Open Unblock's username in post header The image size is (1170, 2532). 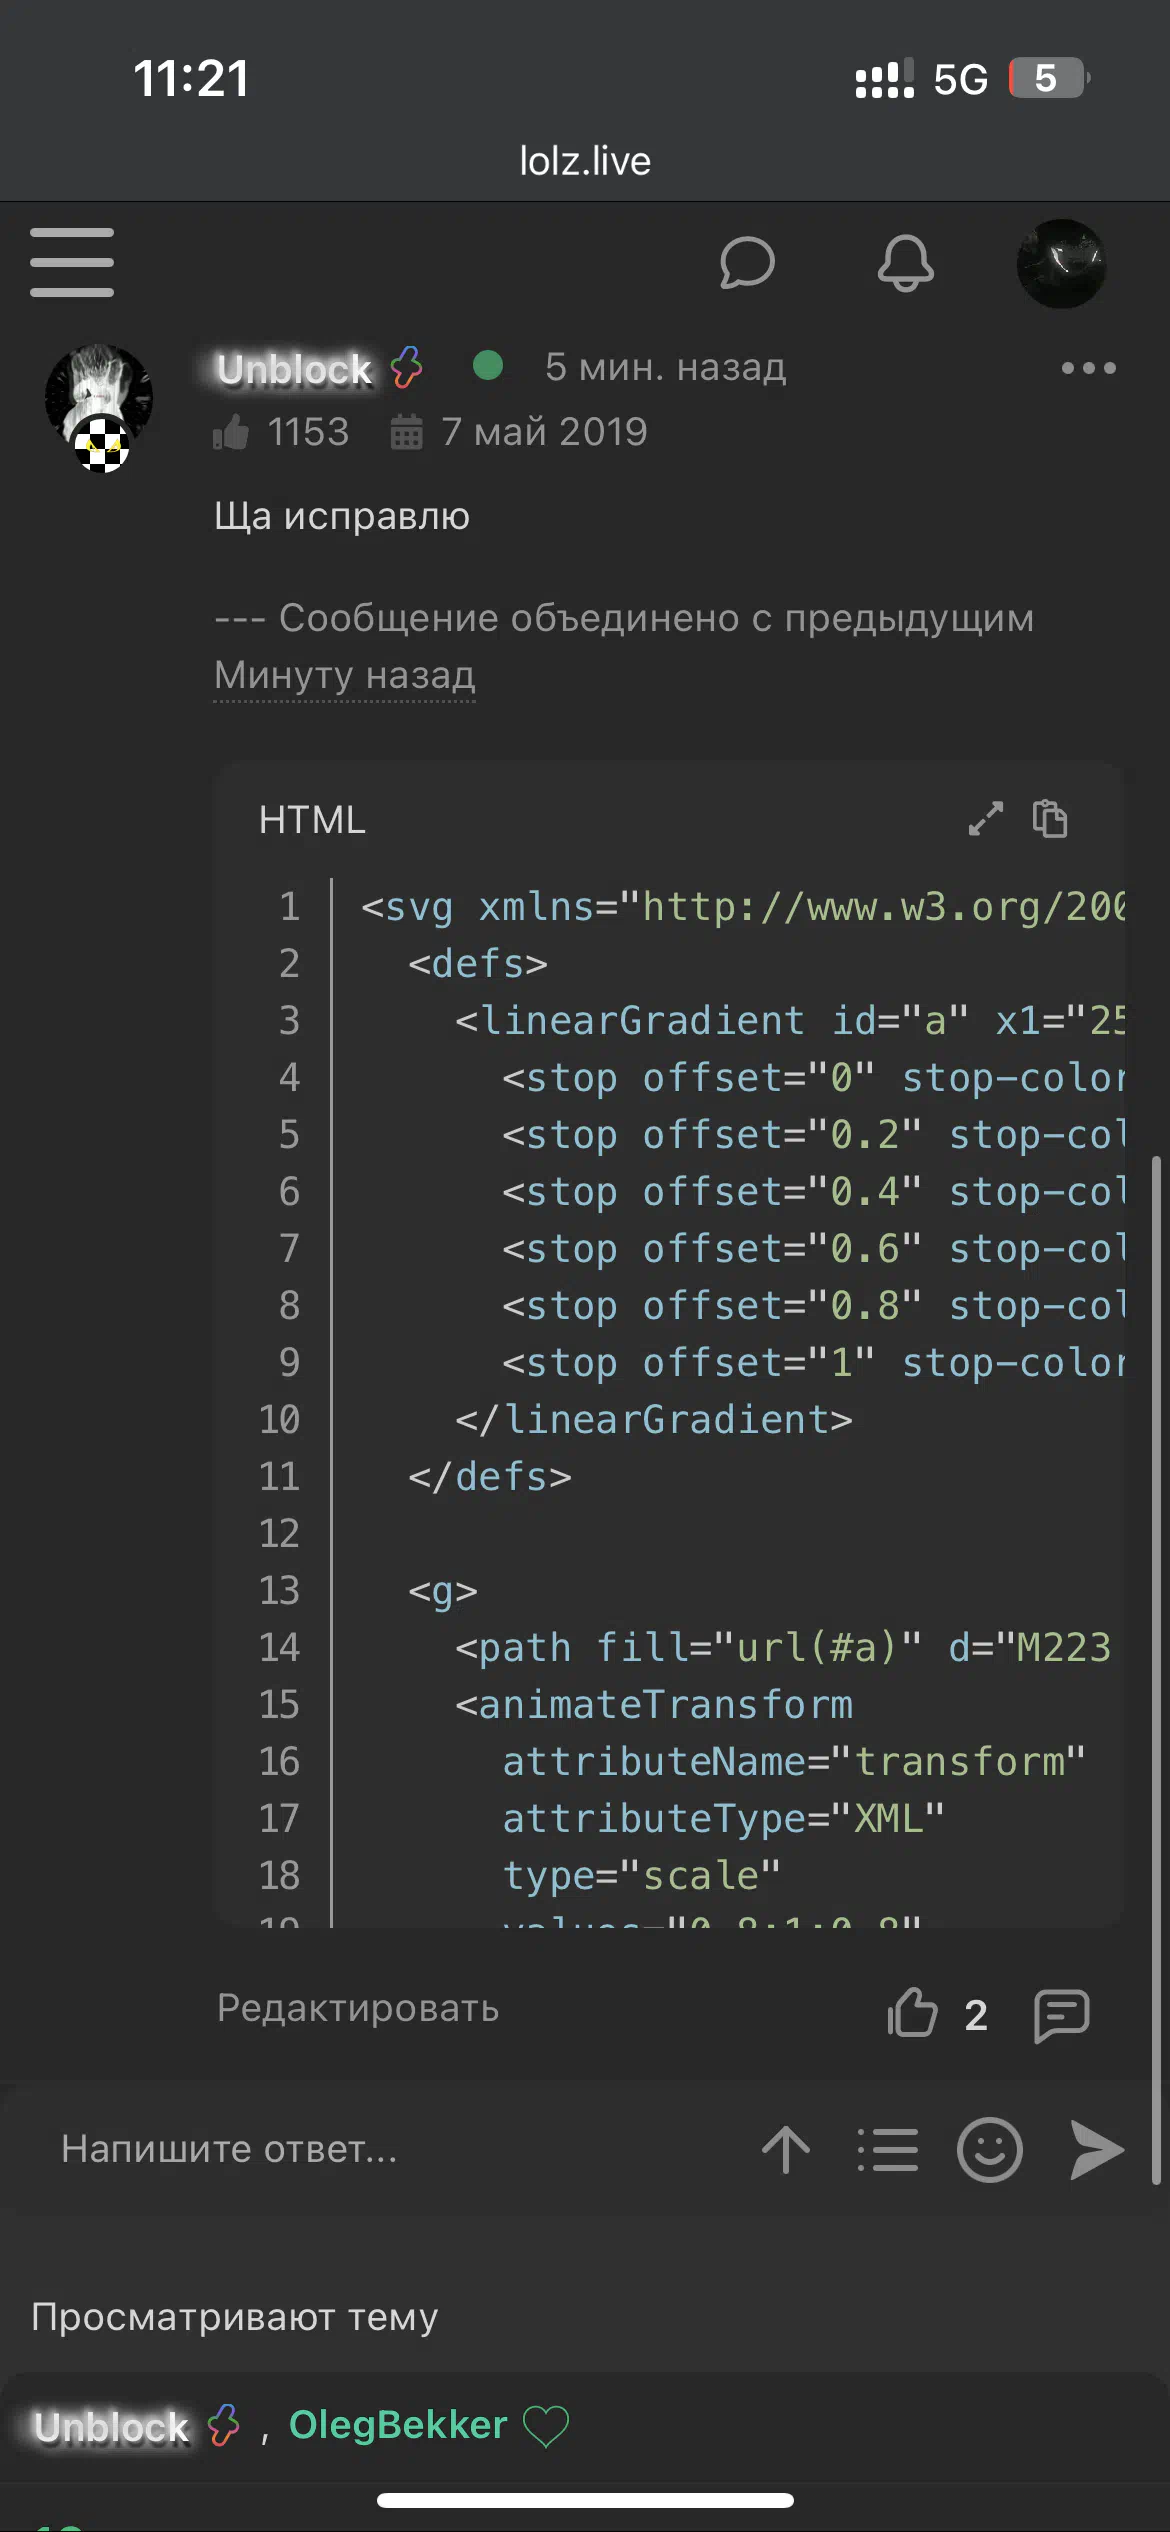[295, 369]
